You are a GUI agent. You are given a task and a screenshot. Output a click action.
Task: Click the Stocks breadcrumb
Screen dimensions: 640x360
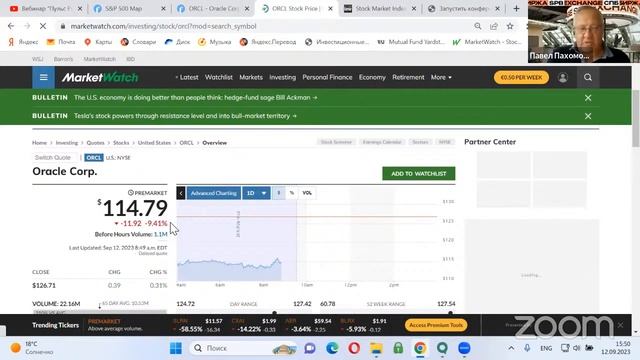(121, 143)
